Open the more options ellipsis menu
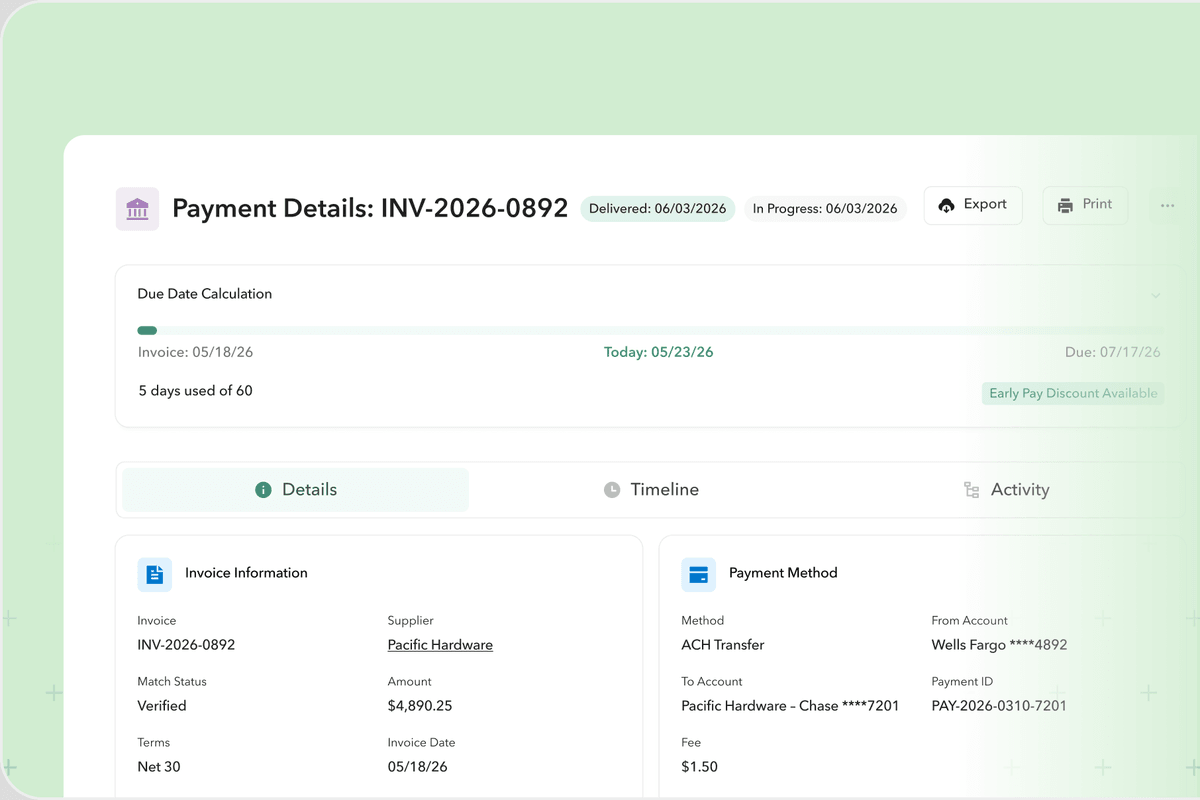This screenshot has height=800, width=1200. pos(1167,205)
